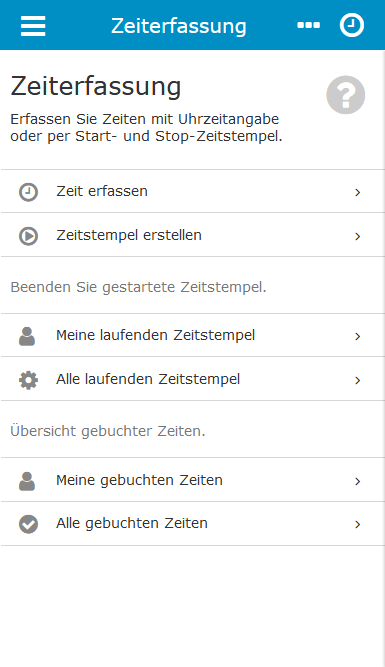This screenshot has height=667, width=385.
Task: Expand Zeitstempel erstellen via its chevron
Action: tap(358, 236)
